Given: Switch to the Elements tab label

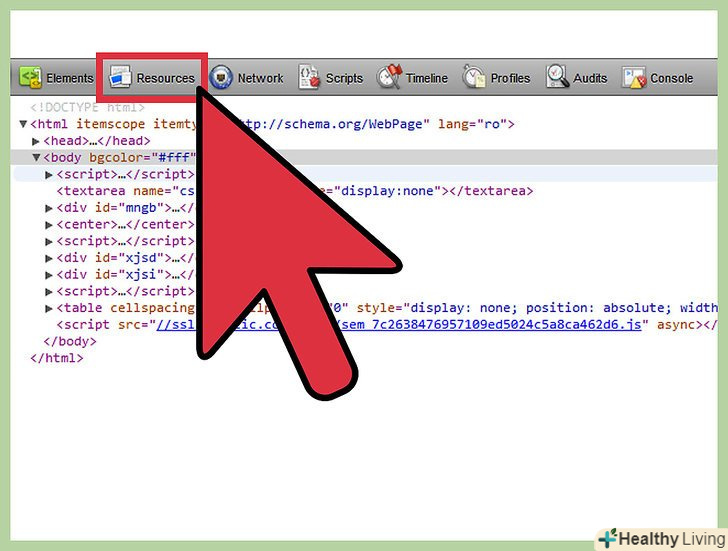Looking at the screenshot, I should (70, 78).
